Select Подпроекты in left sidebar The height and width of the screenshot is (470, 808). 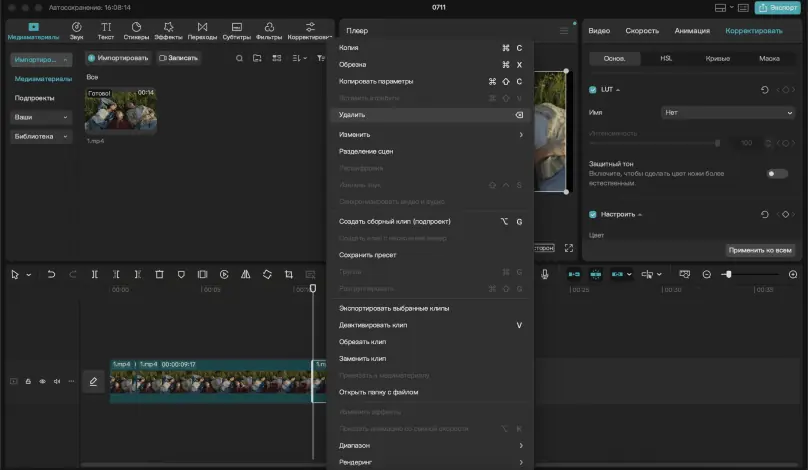(x=34, y=98)
